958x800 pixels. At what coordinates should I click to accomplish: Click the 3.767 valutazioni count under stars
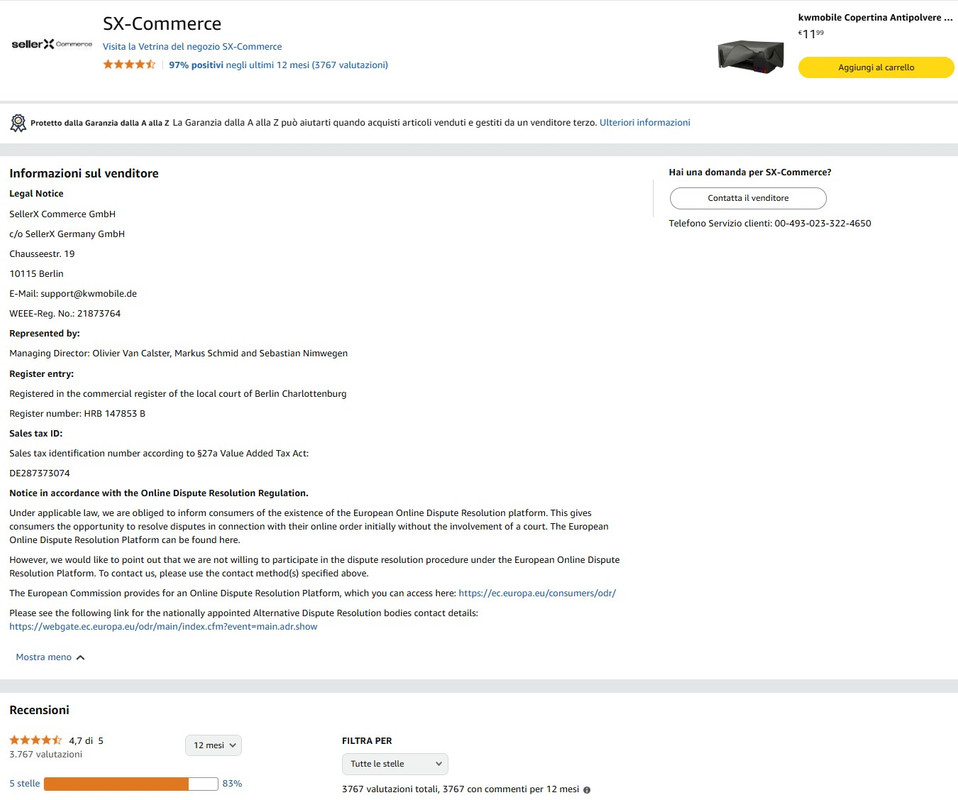46,754
